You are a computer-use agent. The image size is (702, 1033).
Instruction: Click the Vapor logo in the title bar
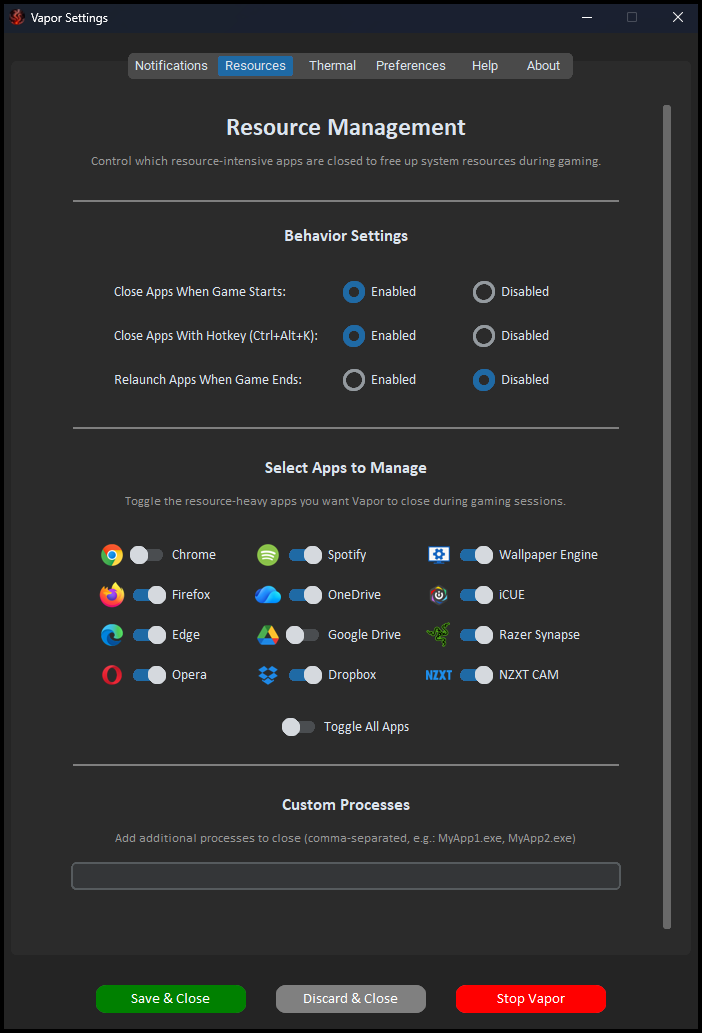tap(17, 17)
